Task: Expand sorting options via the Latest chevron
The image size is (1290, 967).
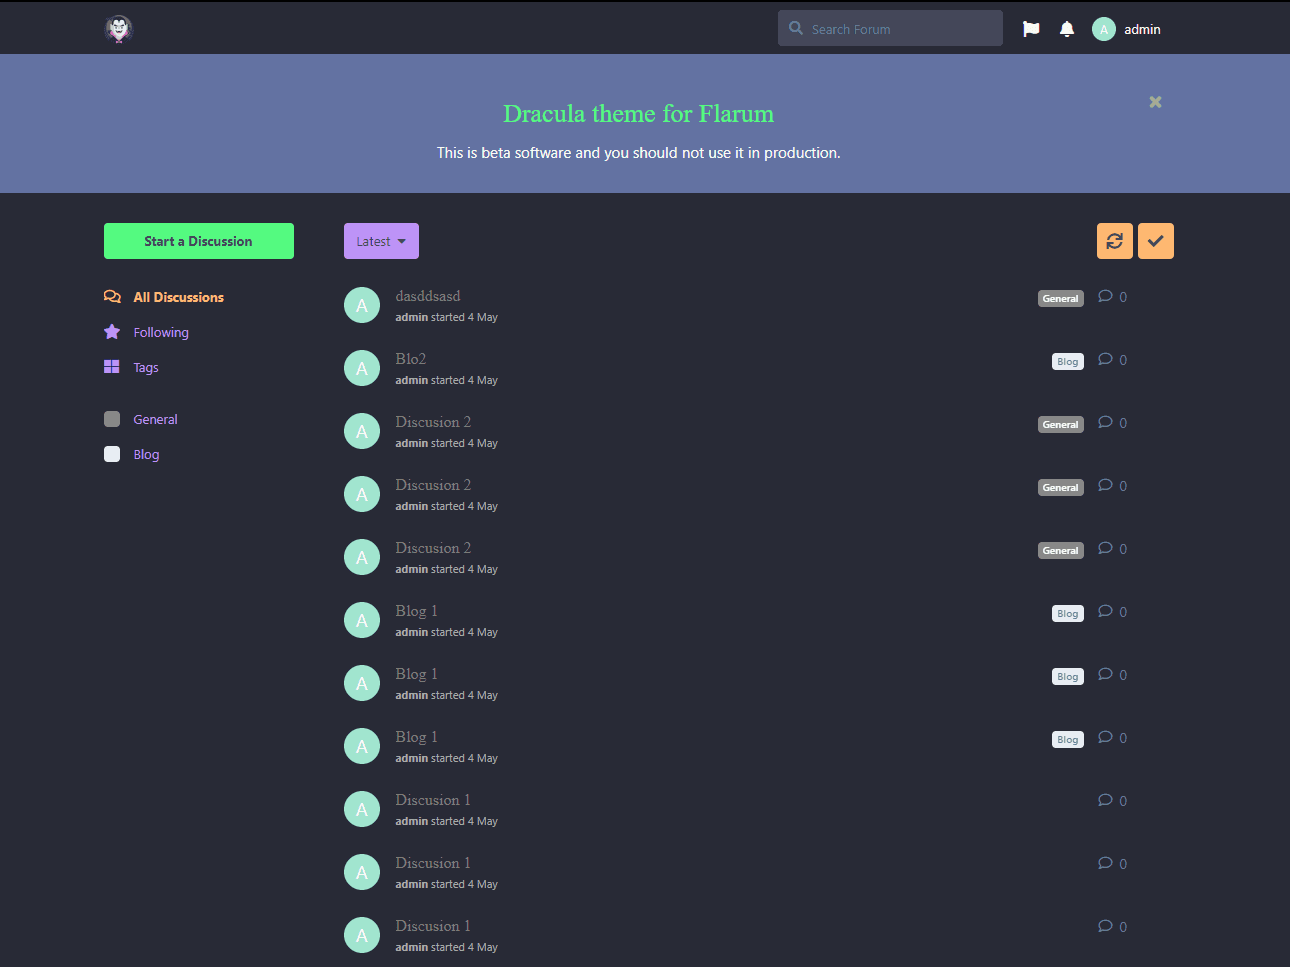Action: [402, 241]
